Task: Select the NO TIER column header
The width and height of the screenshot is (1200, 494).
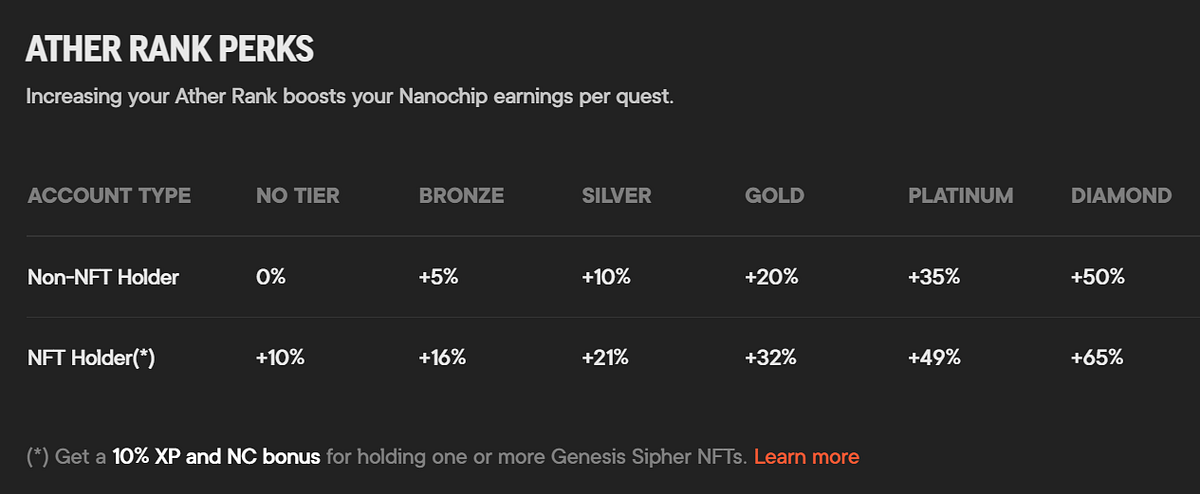Action: (298, 196)
